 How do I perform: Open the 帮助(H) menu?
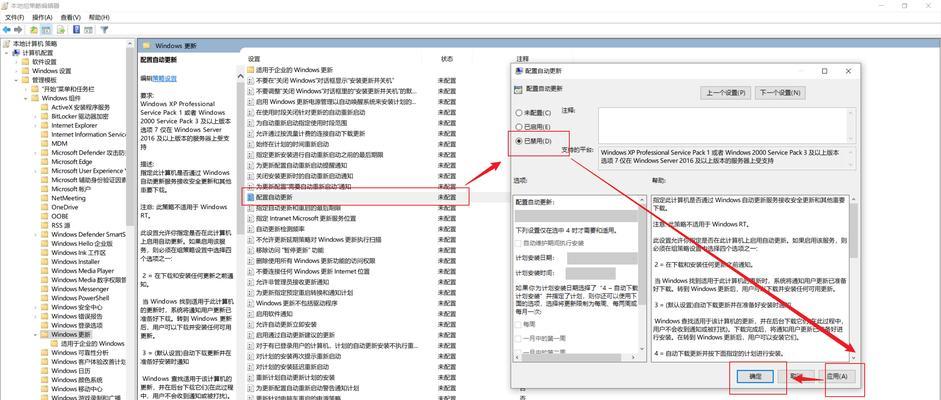[x=99, y=17]
